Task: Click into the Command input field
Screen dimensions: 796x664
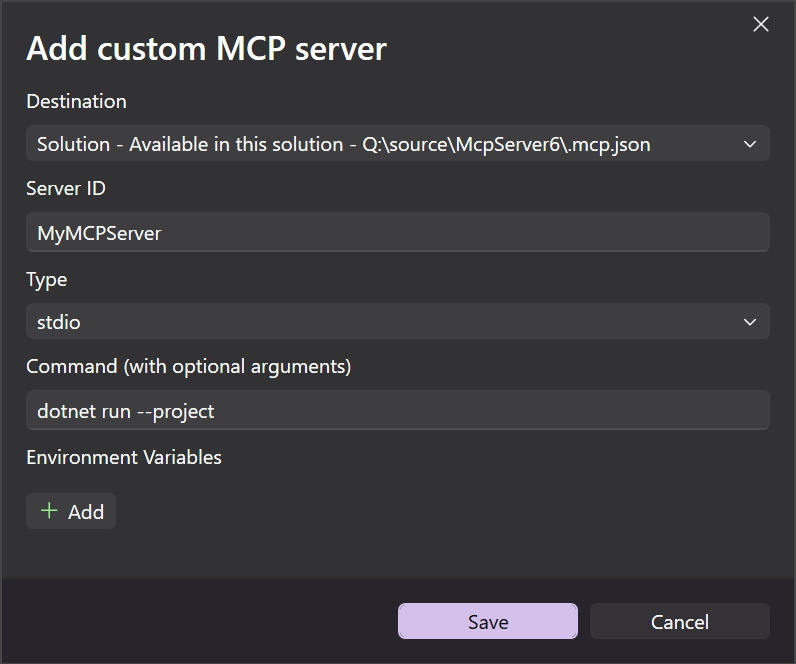Action: tap(397, 411)
